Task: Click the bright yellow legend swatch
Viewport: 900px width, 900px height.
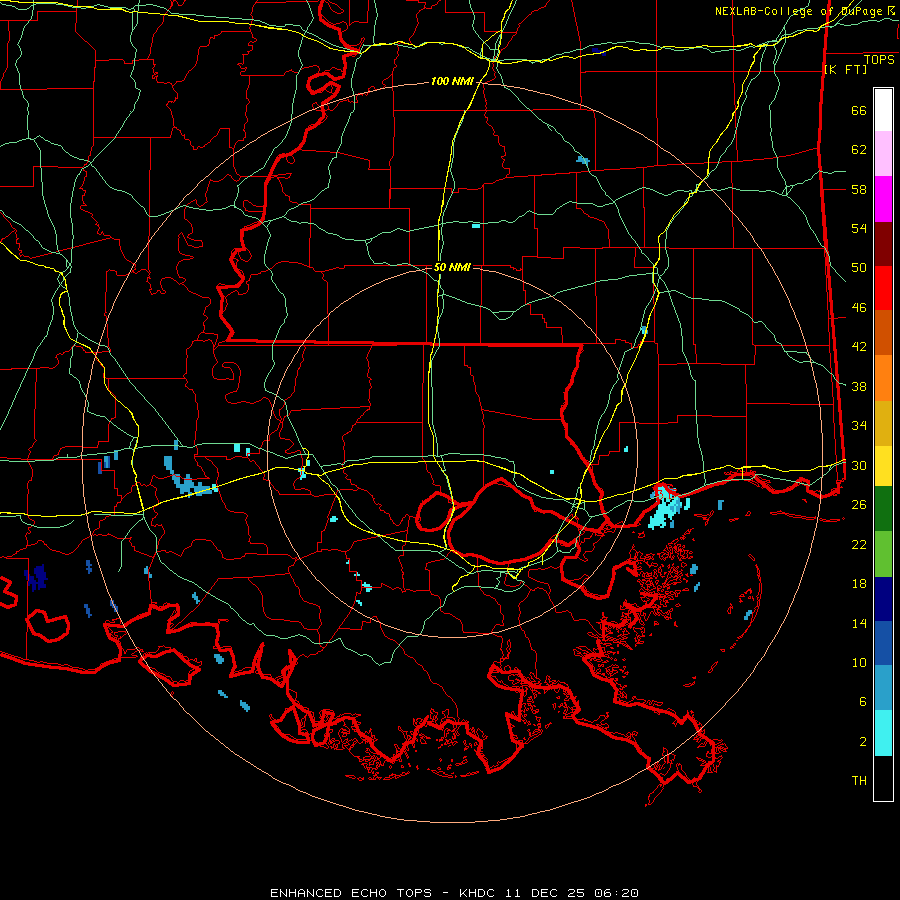Action: (883, 465)
